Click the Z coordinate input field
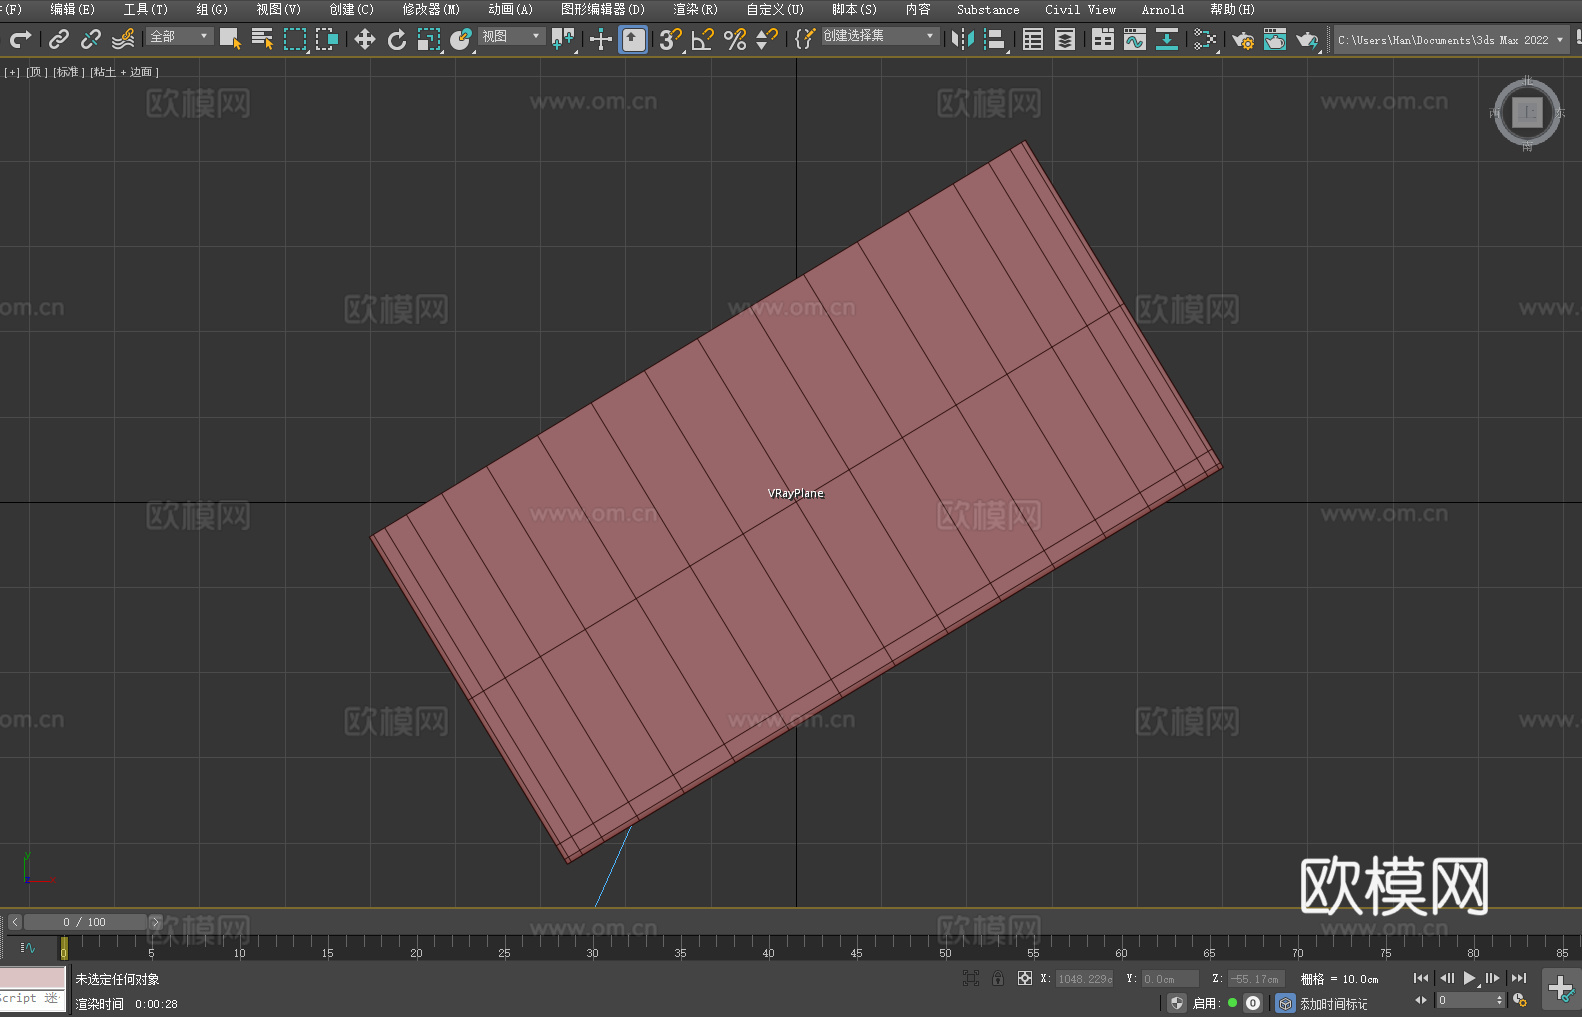This screenshot has height=1017, width=1582. [x=1255, y=979]
